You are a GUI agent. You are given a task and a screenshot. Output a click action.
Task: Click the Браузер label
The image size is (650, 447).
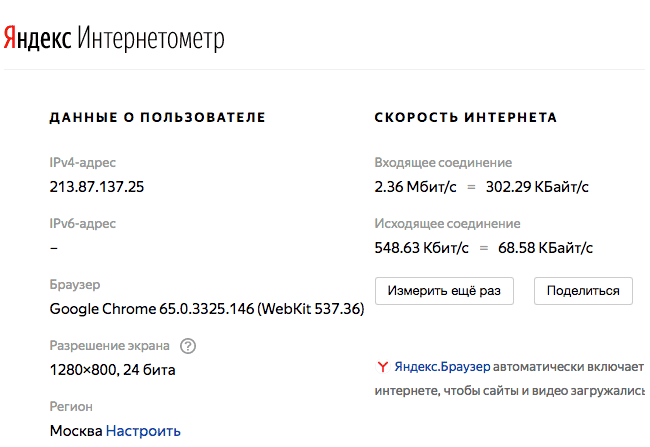(75, 284)
